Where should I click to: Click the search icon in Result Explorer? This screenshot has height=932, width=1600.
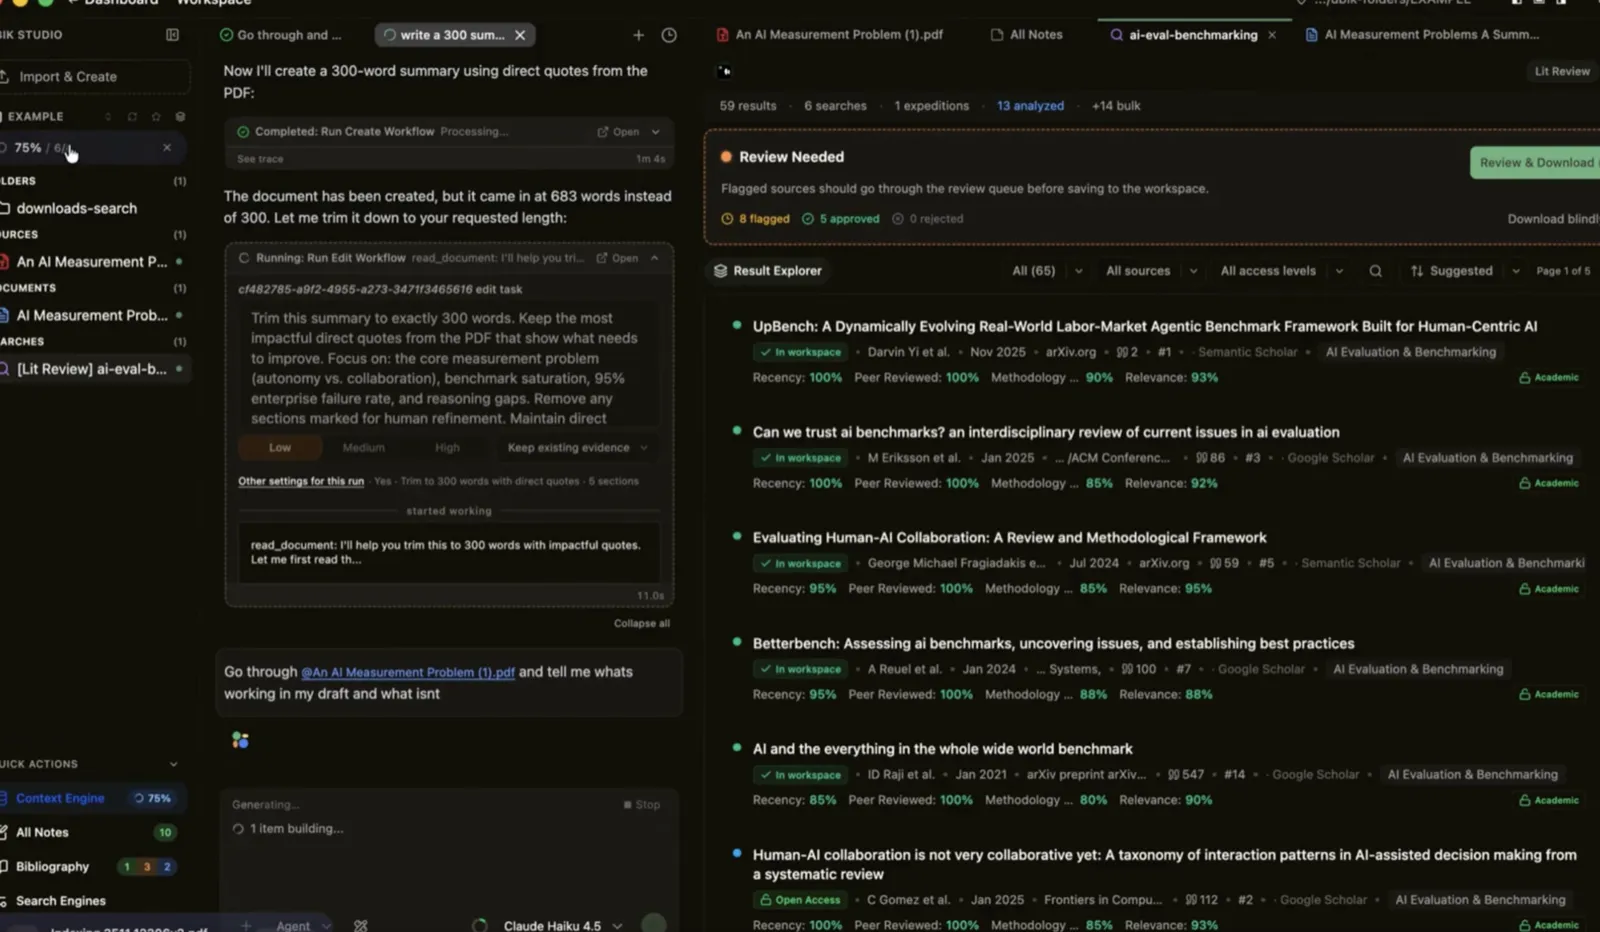[x=1376, y=271]
